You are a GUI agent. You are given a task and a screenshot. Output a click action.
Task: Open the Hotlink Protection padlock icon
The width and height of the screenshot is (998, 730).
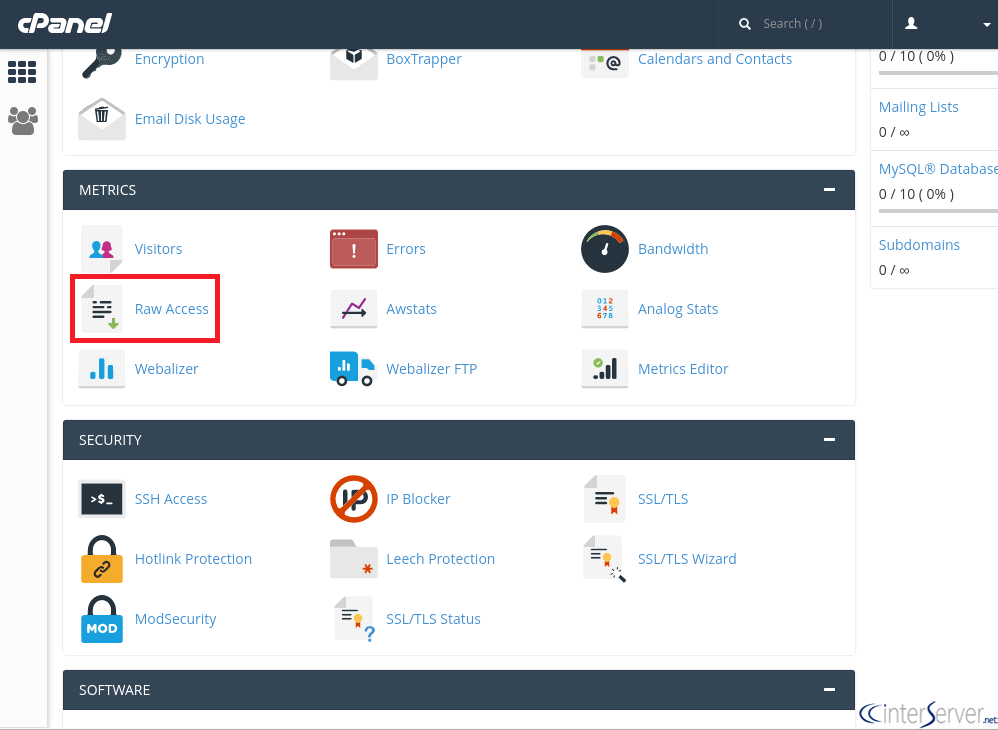point(102,559)
